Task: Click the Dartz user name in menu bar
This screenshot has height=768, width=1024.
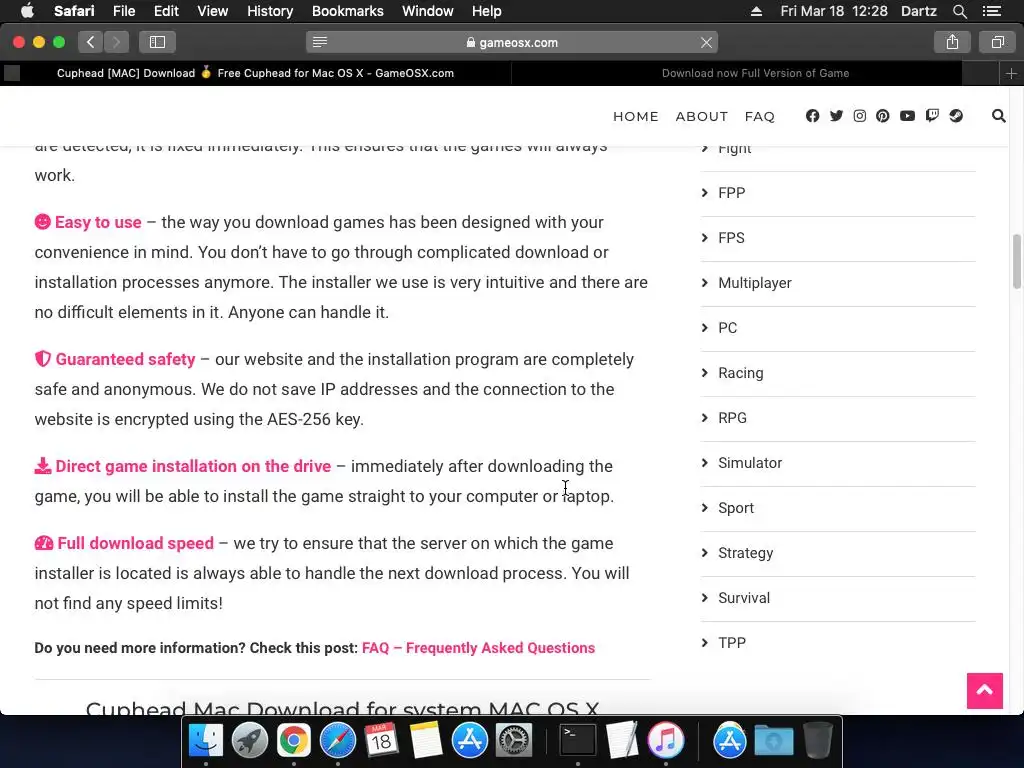Action: 918,11
